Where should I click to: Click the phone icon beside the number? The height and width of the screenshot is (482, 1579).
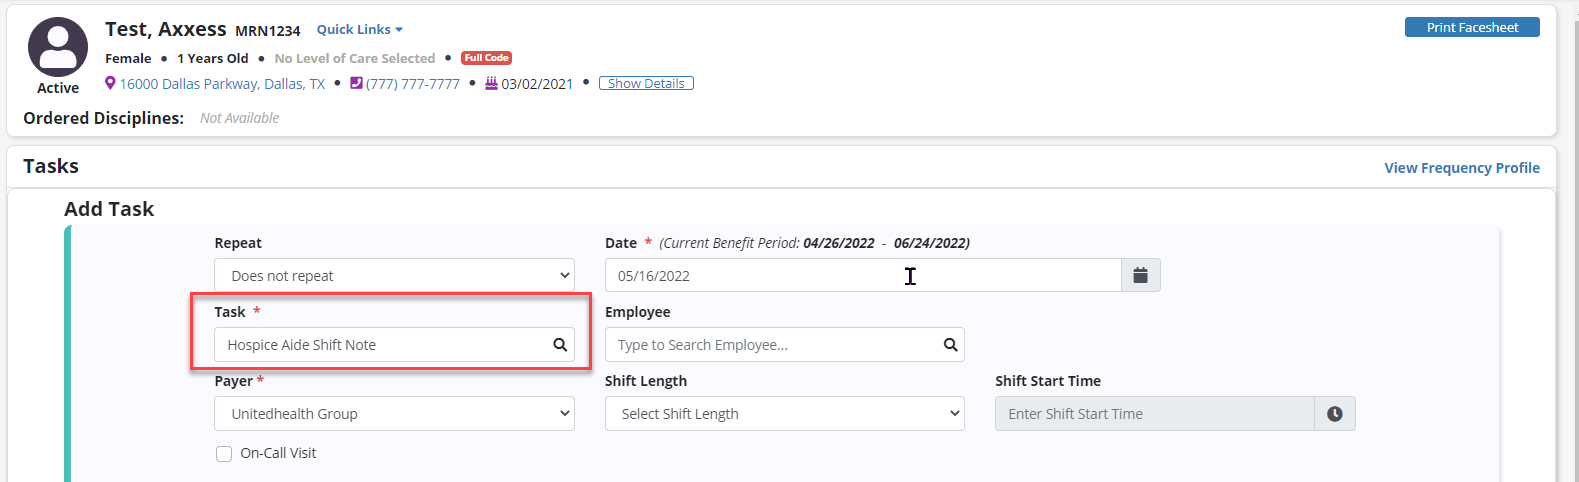point(356,83)
